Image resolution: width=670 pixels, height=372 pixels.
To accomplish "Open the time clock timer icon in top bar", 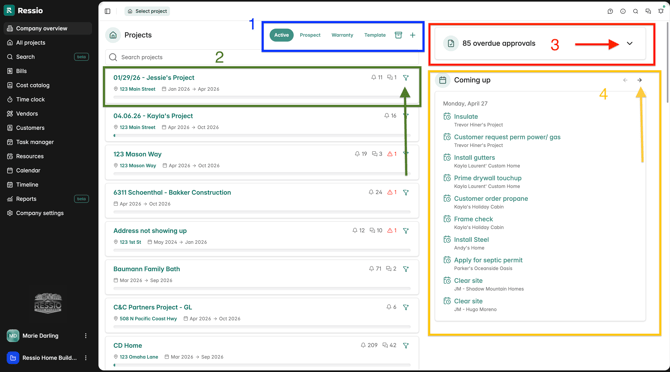I will (x=610, y=11).
